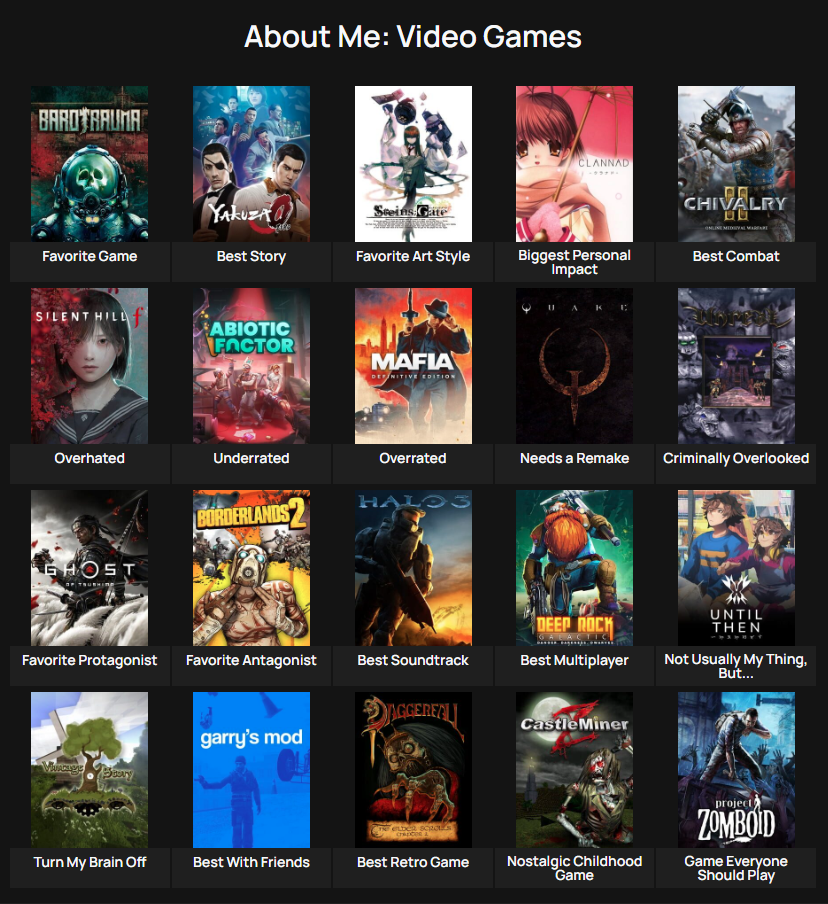Open the Steins;Gate cover image
The height and width of the screenshot is (904, 828).
point(413,164)
